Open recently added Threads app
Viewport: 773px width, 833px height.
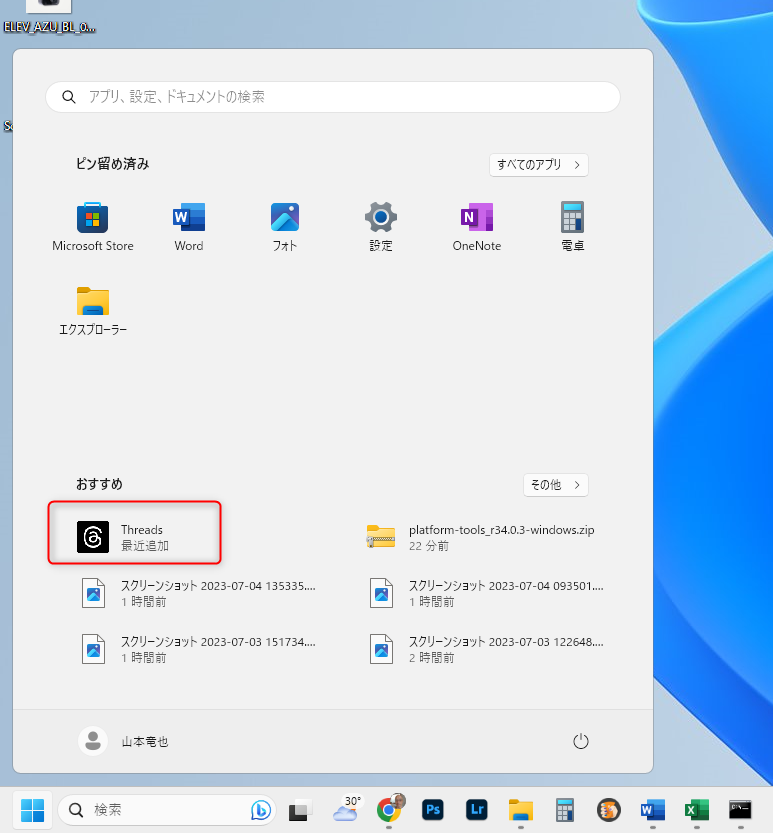[134, 537]
